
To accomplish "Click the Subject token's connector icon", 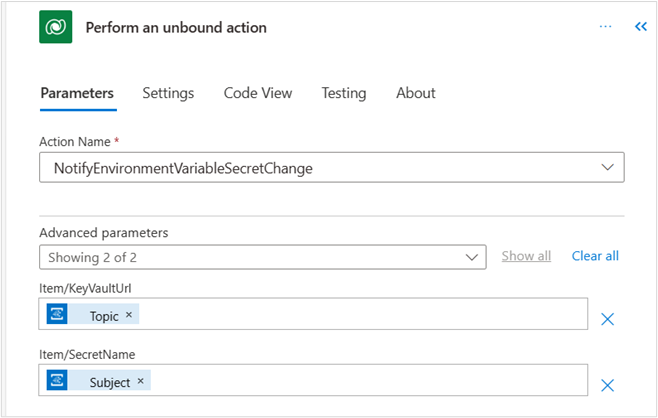I will coord(57,380).
